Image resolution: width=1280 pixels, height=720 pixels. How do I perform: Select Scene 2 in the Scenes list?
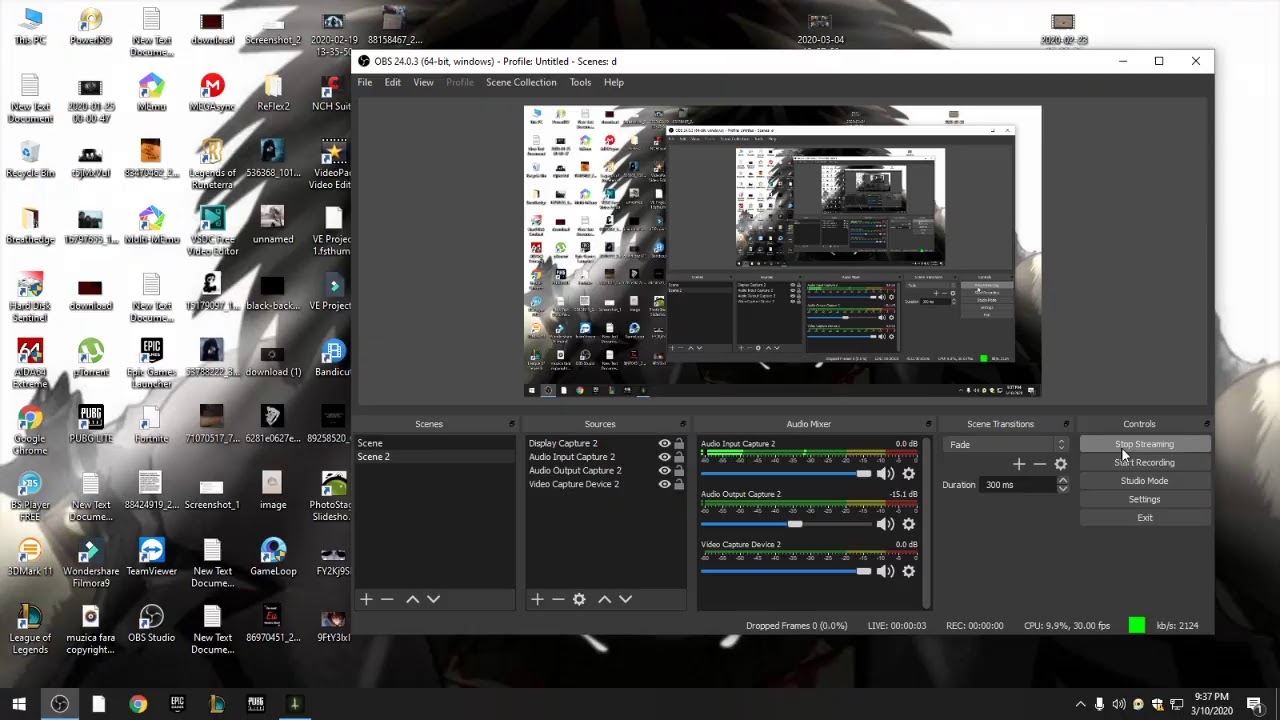(436, 457)
